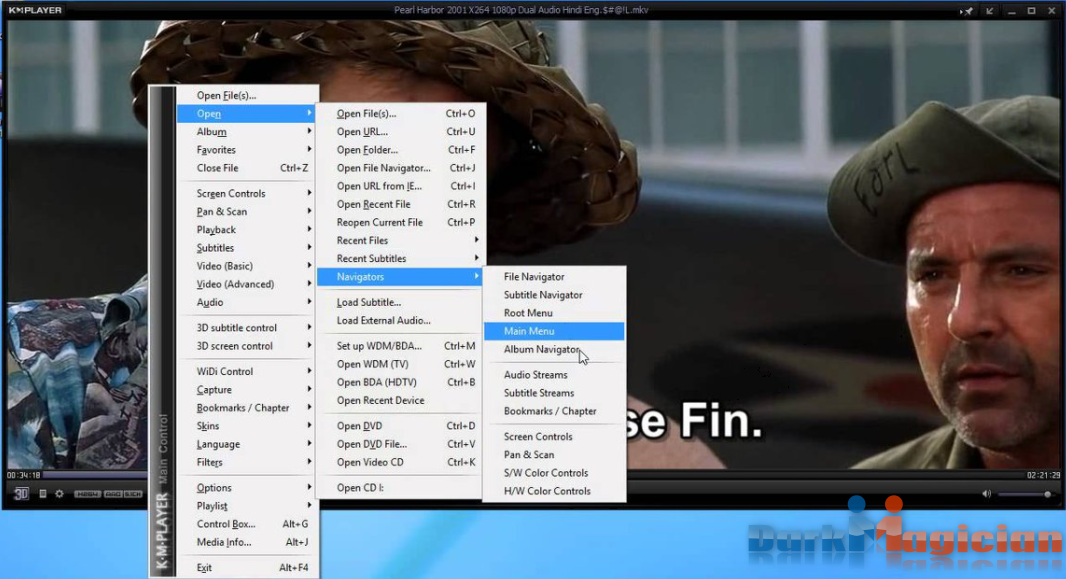Expand Video (Basic) submenu
Image resolution: width=1066 pixels, height=579 pixels.
click(247, 266)
